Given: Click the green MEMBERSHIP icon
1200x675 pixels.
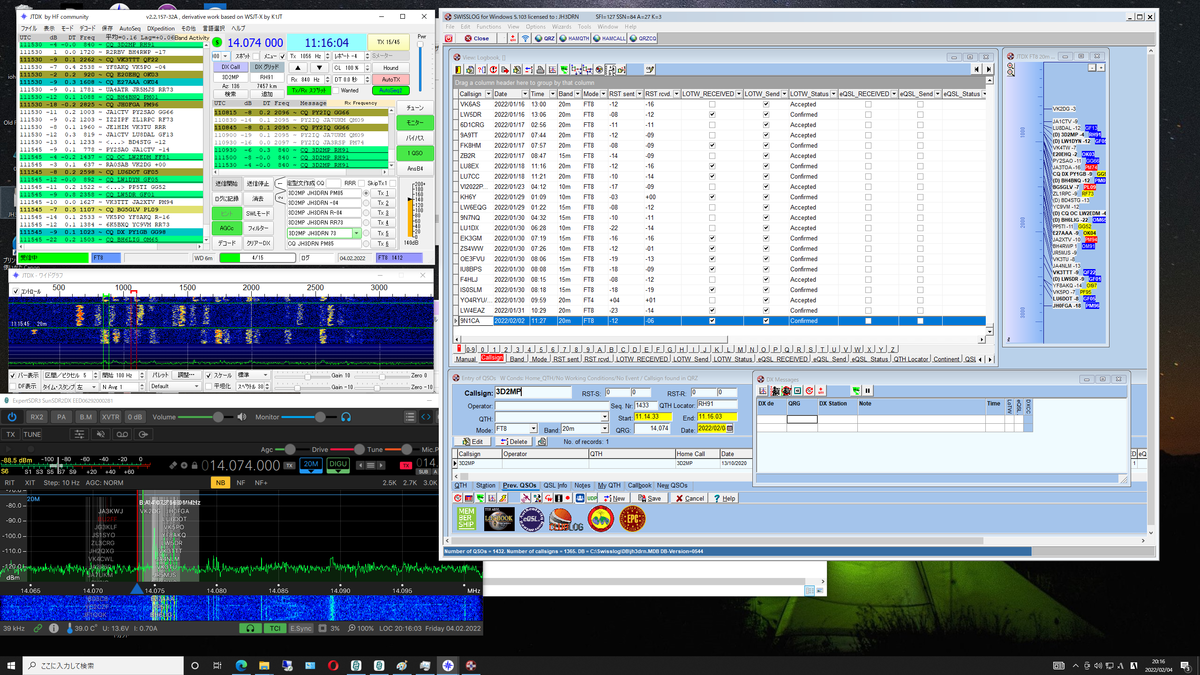Looking at the screenshot, I should coord(467,520).
